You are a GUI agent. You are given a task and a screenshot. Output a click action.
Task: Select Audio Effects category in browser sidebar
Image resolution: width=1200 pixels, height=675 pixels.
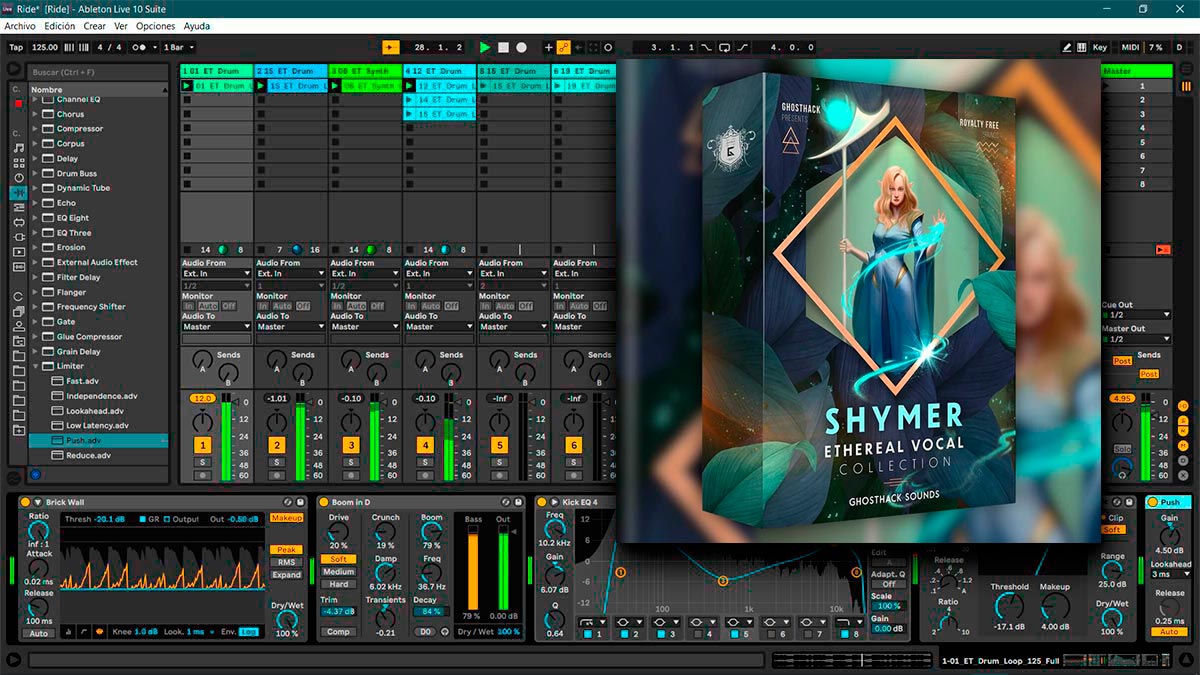coord(18,192)
